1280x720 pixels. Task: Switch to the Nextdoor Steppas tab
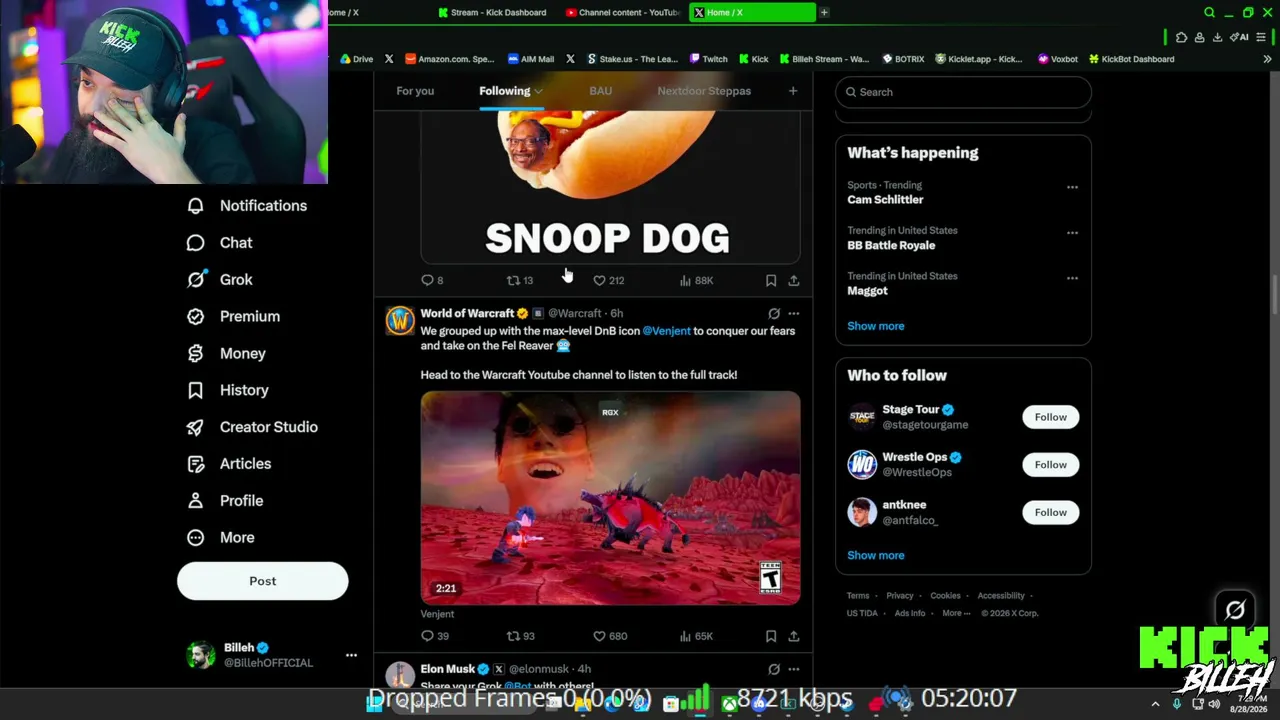pos(704,91)
